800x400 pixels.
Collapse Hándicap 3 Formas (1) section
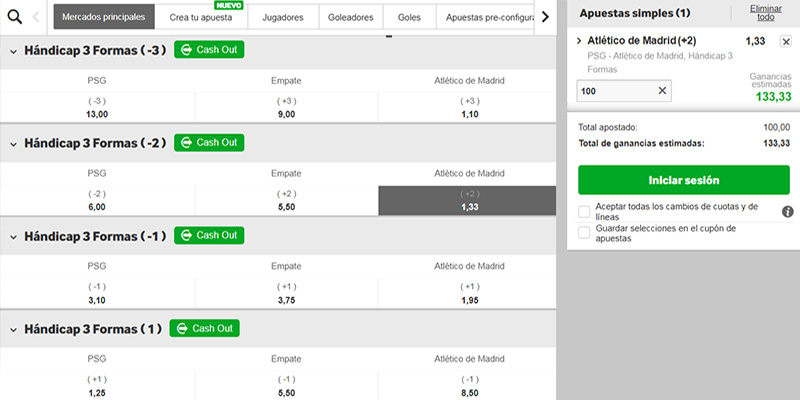(13, 329)
